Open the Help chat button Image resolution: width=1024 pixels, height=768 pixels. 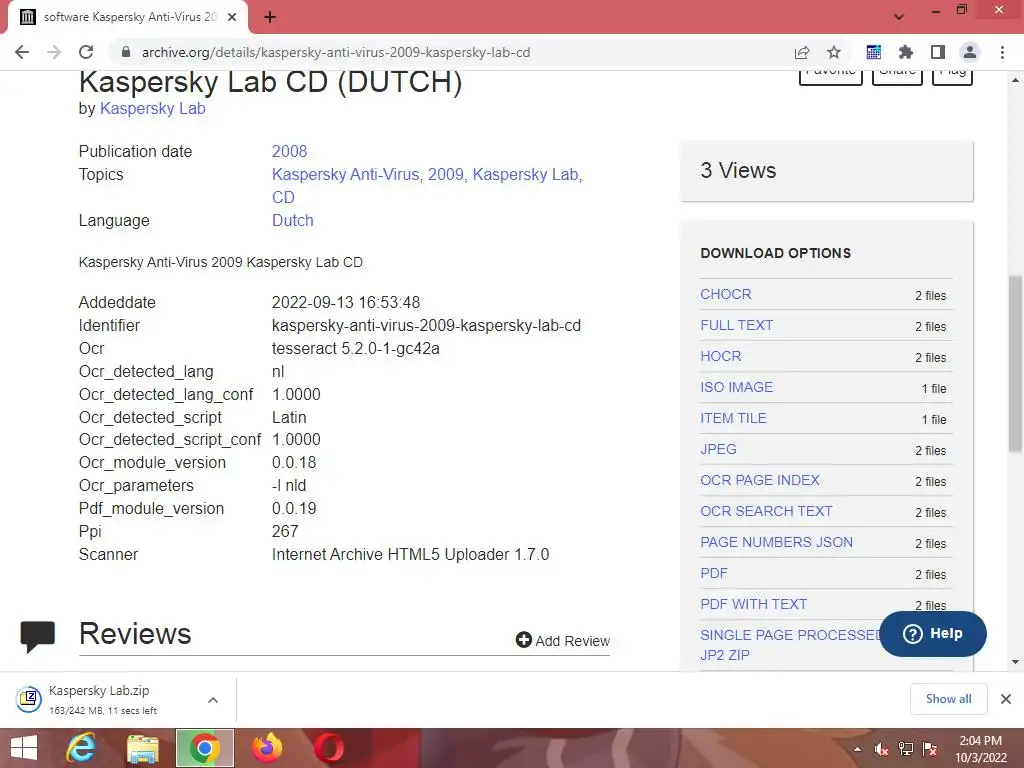click(933, 633)
